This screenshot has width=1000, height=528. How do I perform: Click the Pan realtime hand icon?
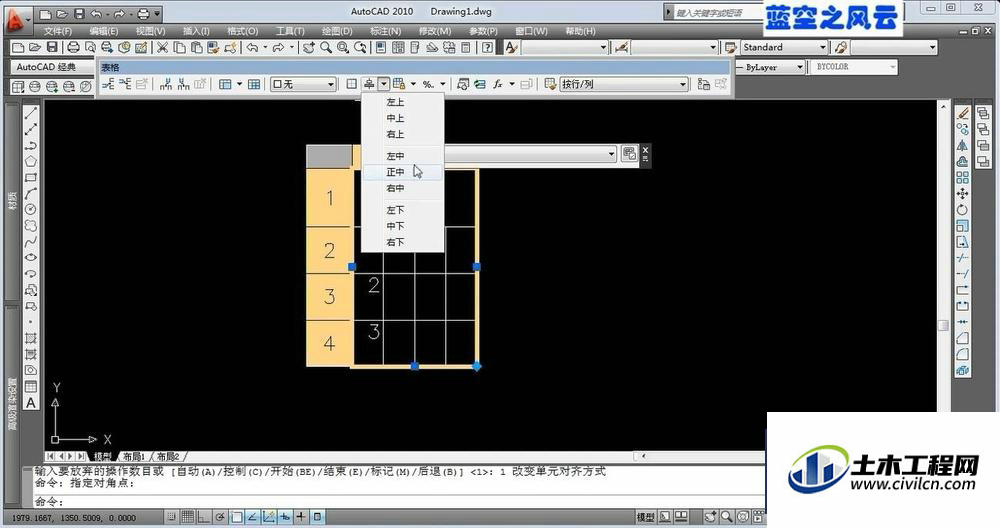pos(309,47)
